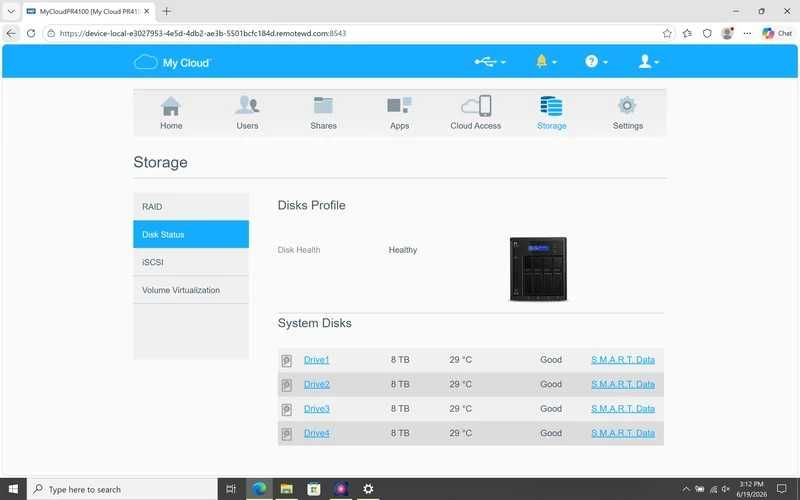
Task: Click the Good status of Drive4
Action: tap(551, 433)
